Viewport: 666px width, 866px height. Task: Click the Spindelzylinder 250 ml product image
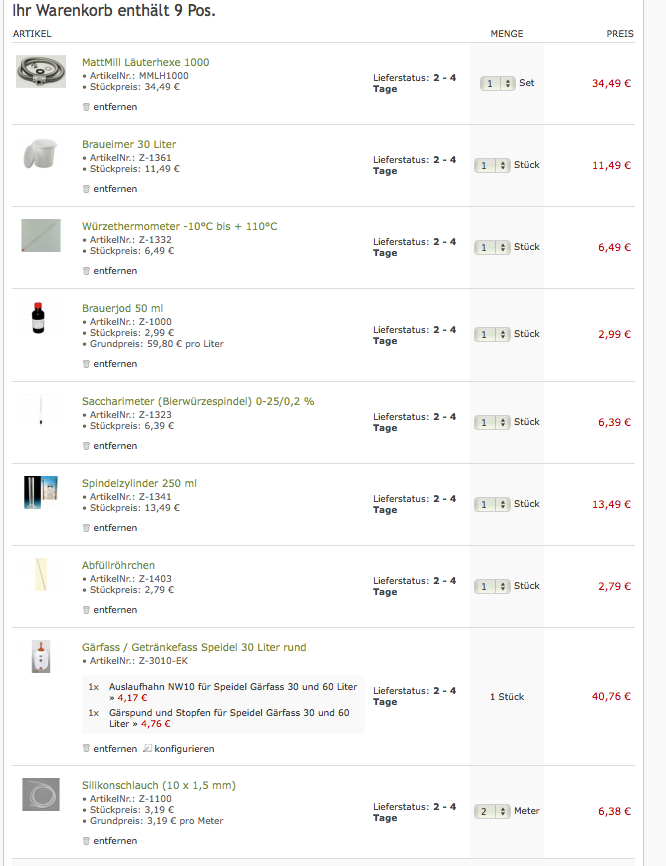pyautogui.click(x=41, y=492)
